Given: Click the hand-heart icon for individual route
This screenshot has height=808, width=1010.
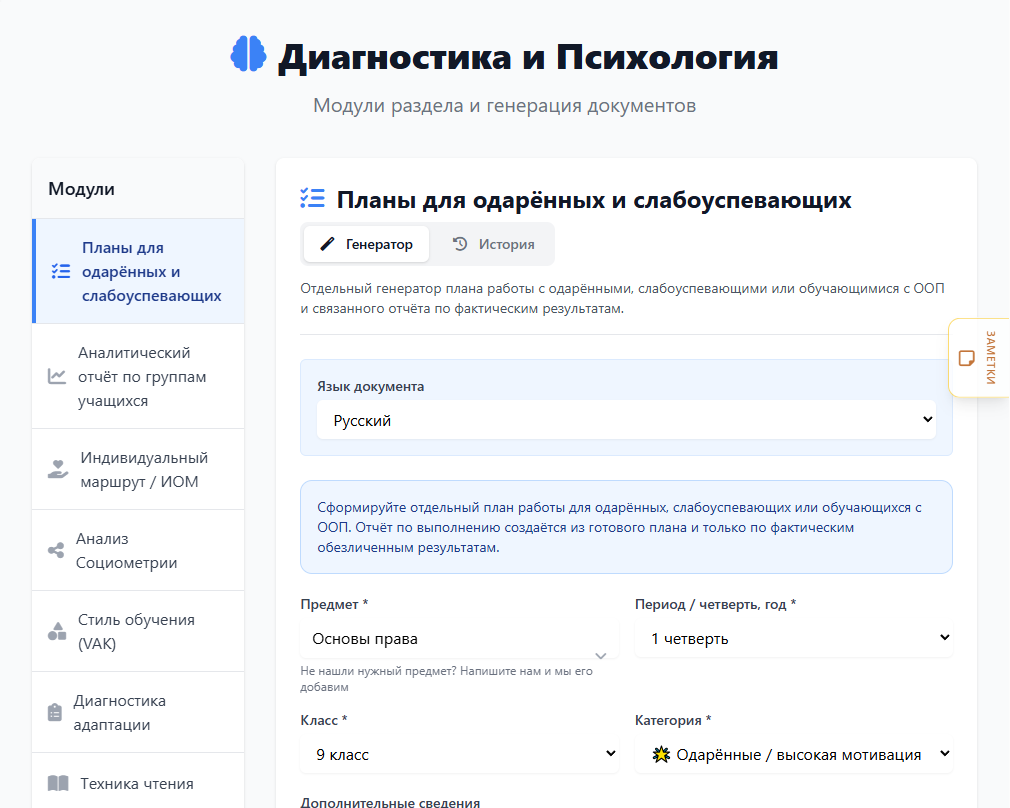Looking at the screenshot, I should [x=58, y=469].
